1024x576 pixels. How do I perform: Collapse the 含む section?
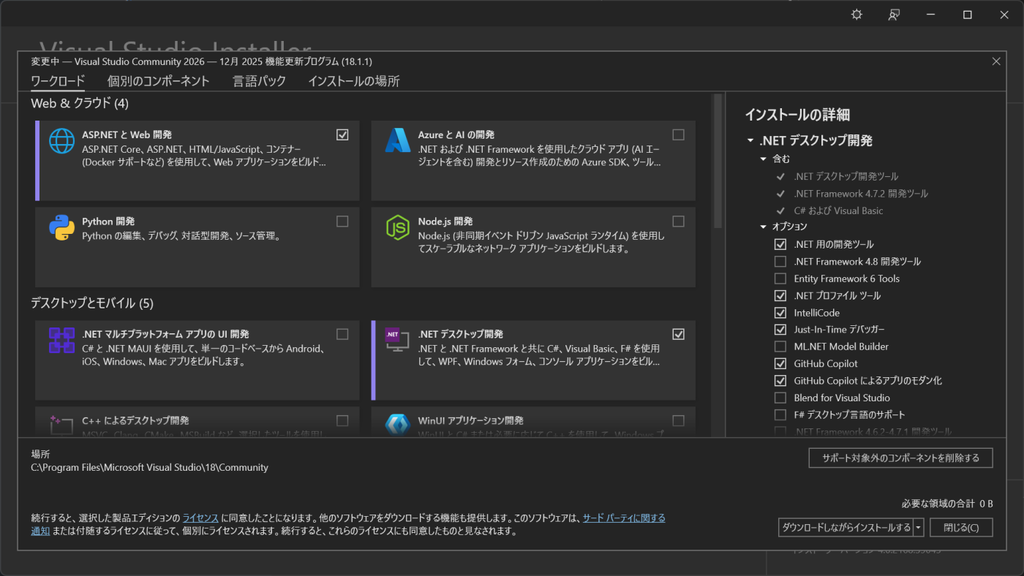[763, 159]
